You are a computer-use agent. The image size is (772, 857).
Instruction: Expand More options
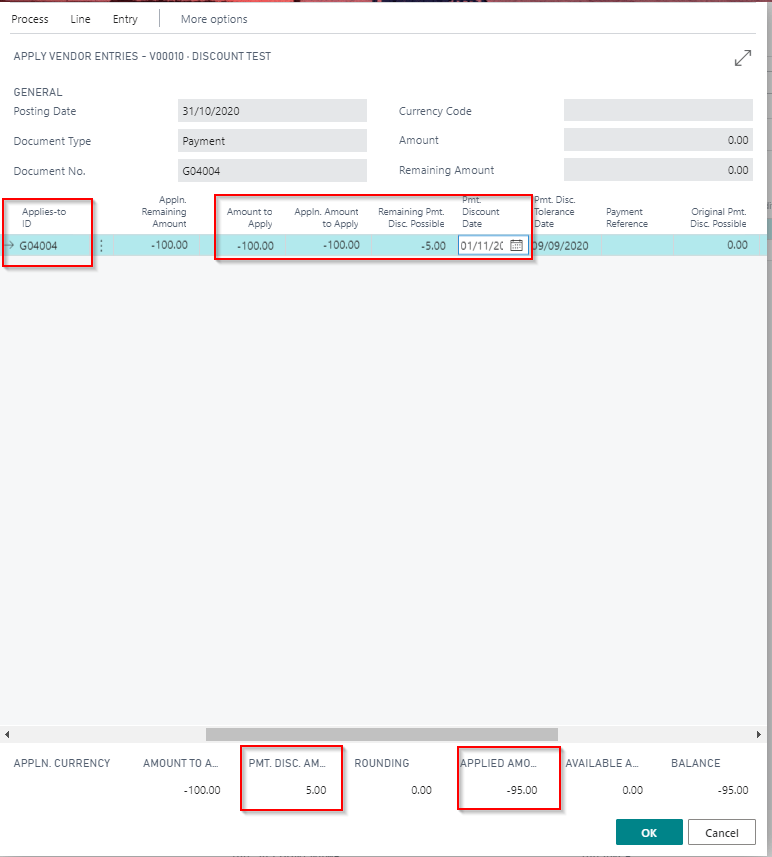coord(214,19)
